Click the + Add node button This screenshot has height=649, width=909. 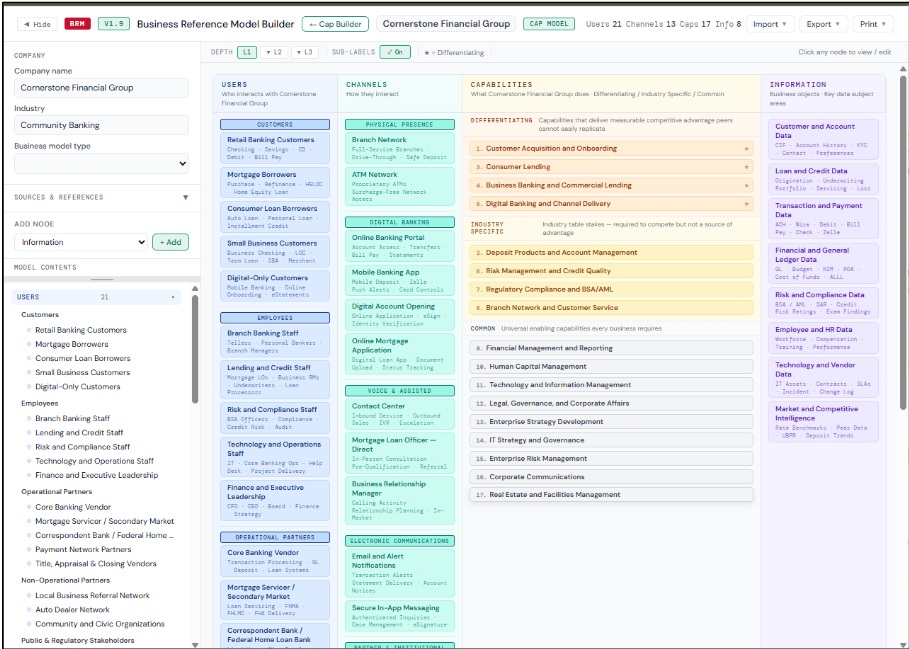point(170,242)
